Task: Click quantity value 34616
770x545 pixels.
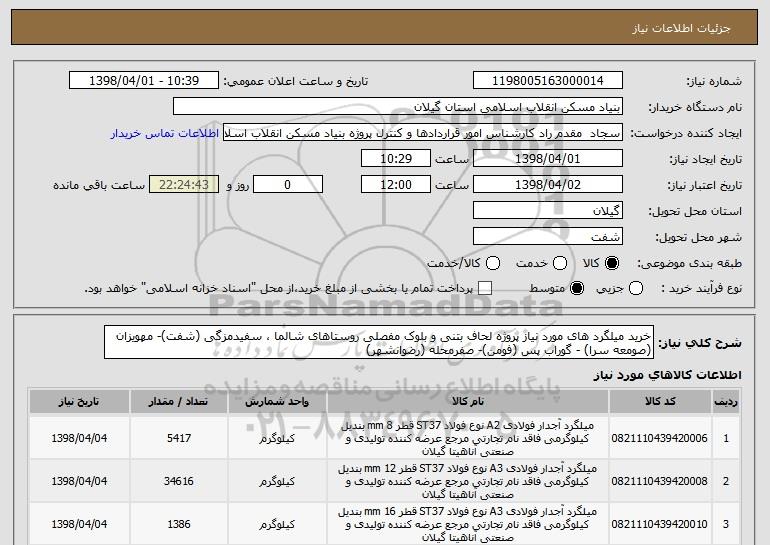Action: point(179,481)
